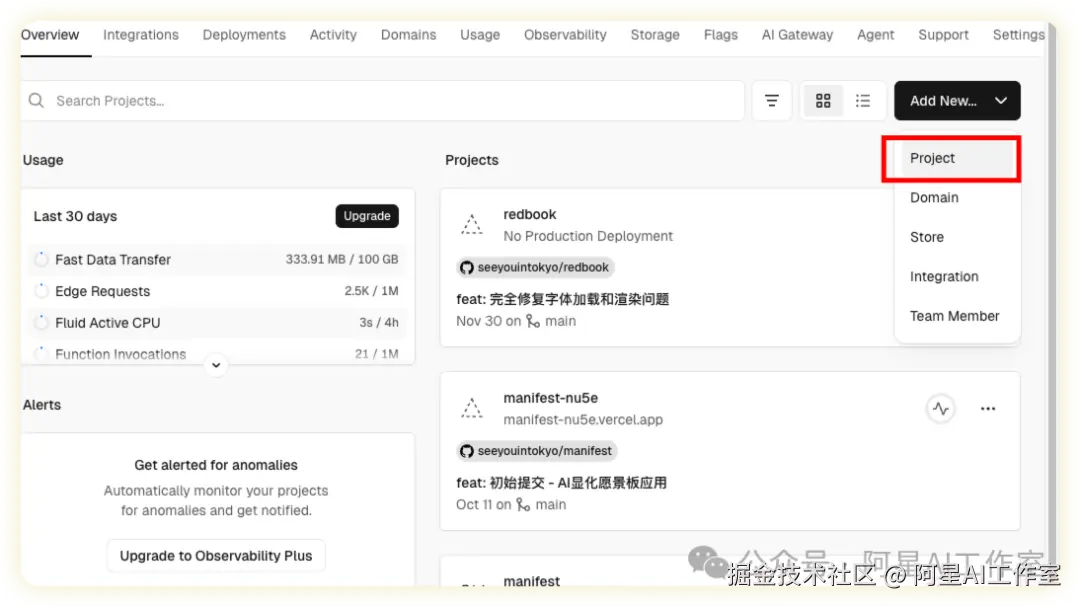Image resolution: width=1080 pixels, height=607 pixels.
Task: Click redbook commit message starting with feat:
Action: pos(563,300)
